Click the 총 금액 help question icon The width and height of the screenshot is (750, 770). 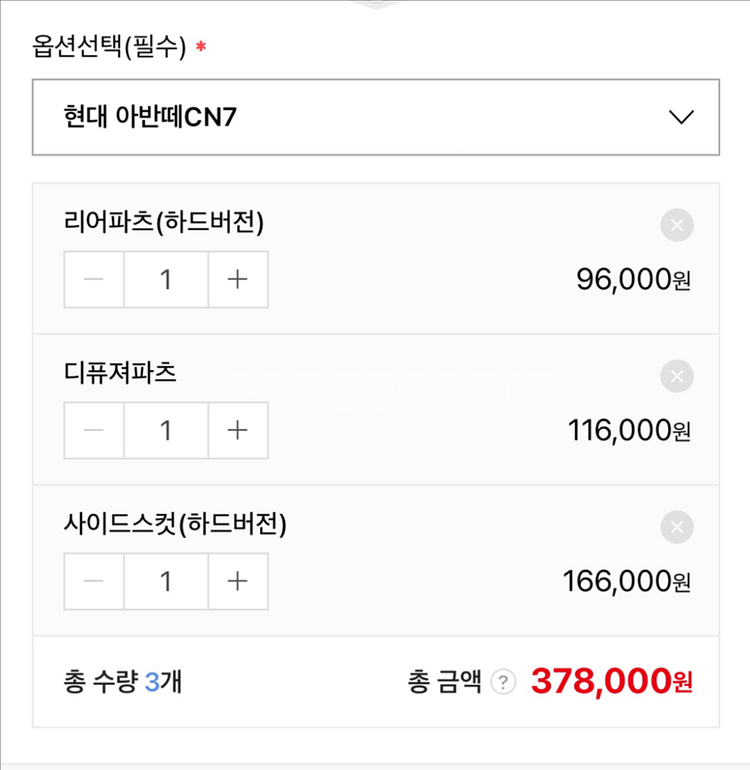point(505,683)
